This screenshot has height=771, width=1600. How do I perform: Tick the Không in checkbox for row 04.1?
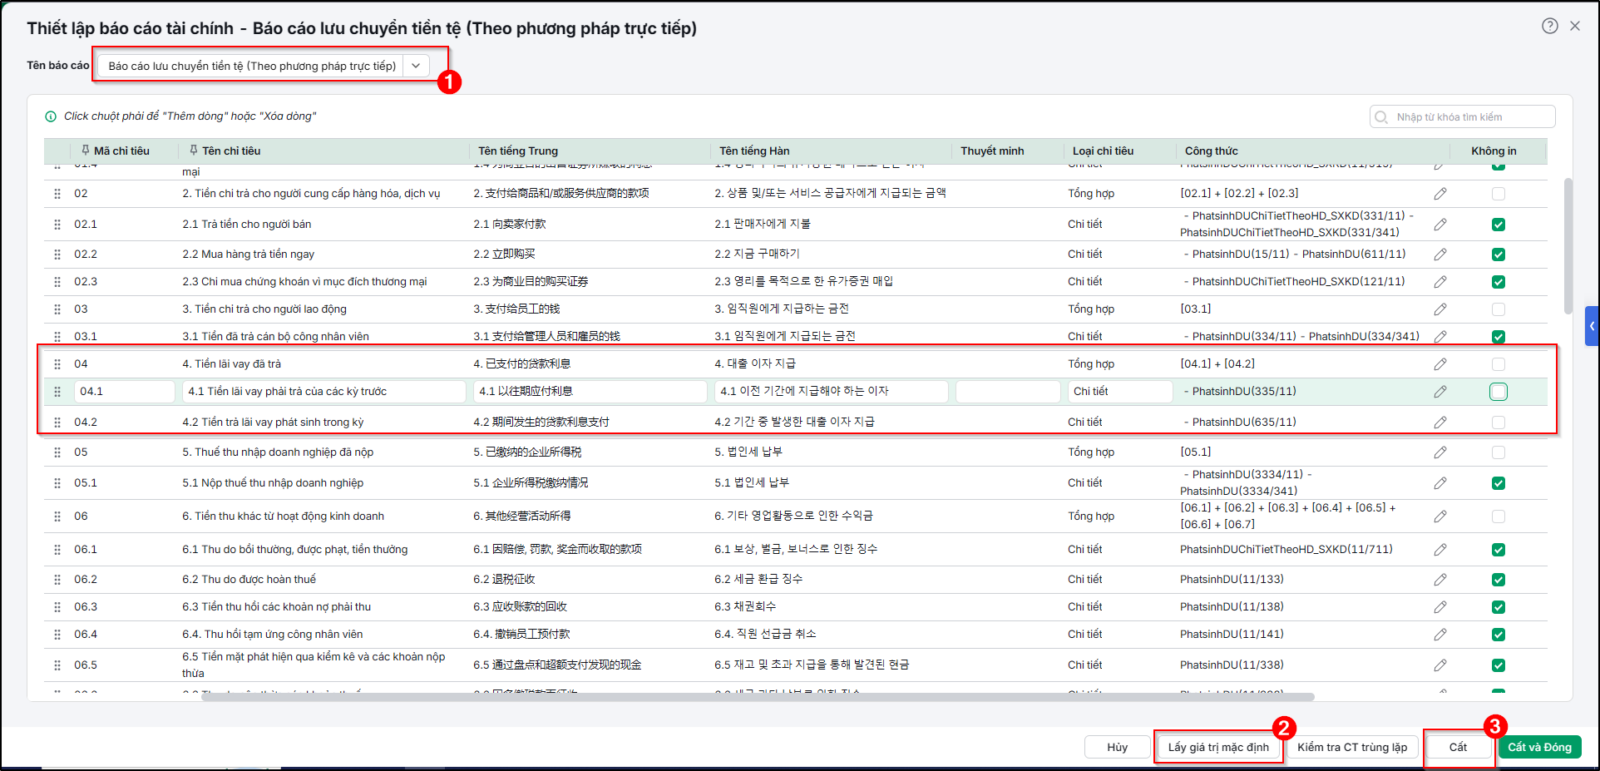pyautogui.click(x=1498, y=391)
